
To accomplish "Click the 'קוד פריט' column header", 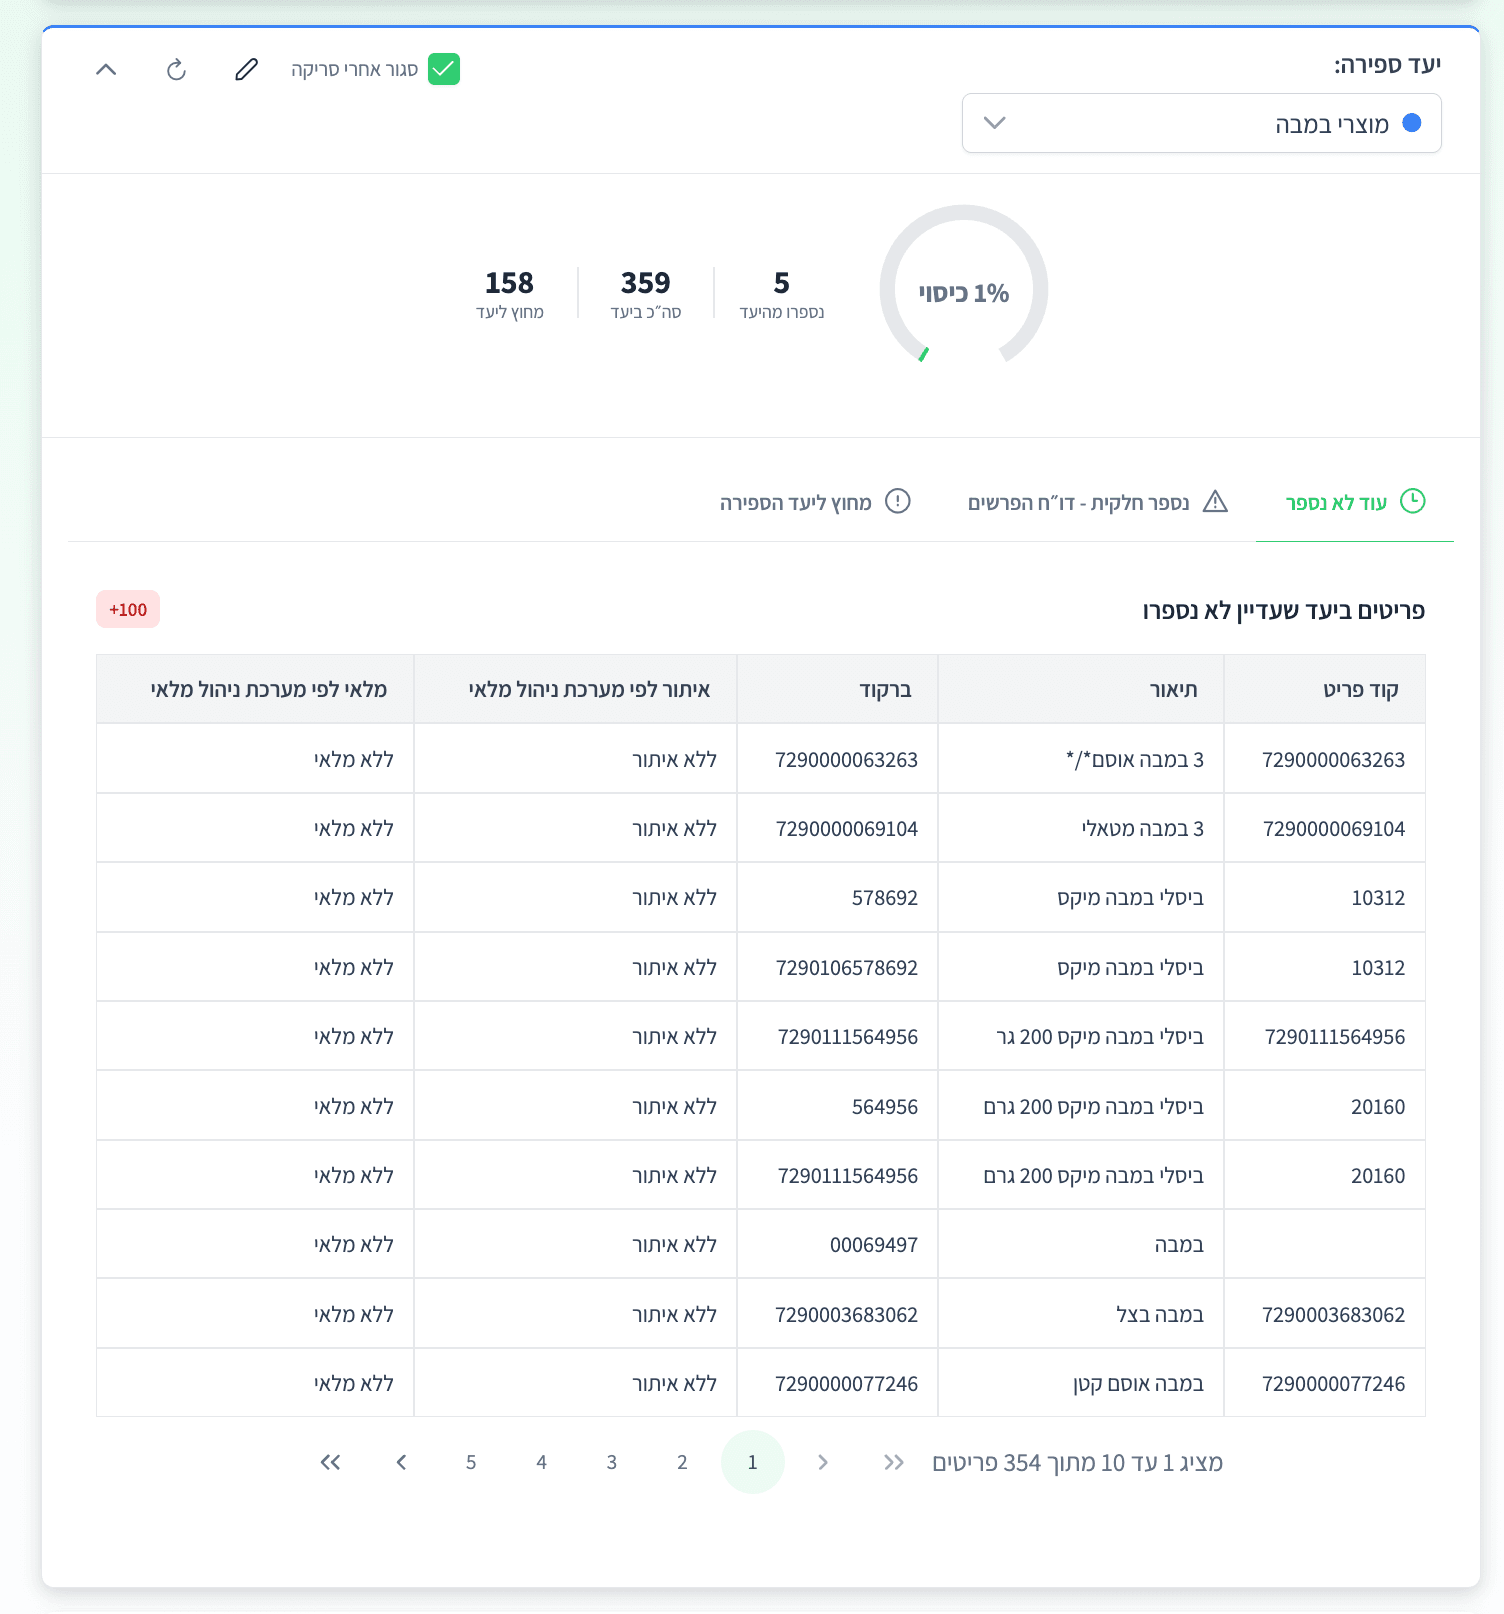I will point(1324,689).
